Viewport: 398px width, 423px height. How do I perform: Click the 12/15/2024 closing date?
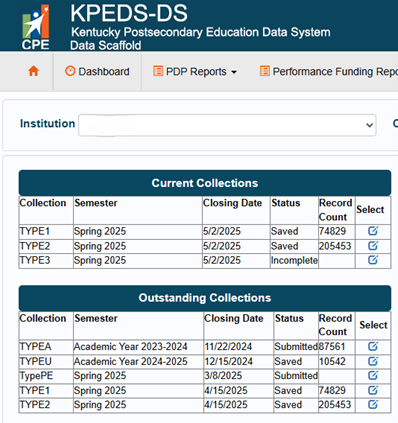tap(229, 361)
